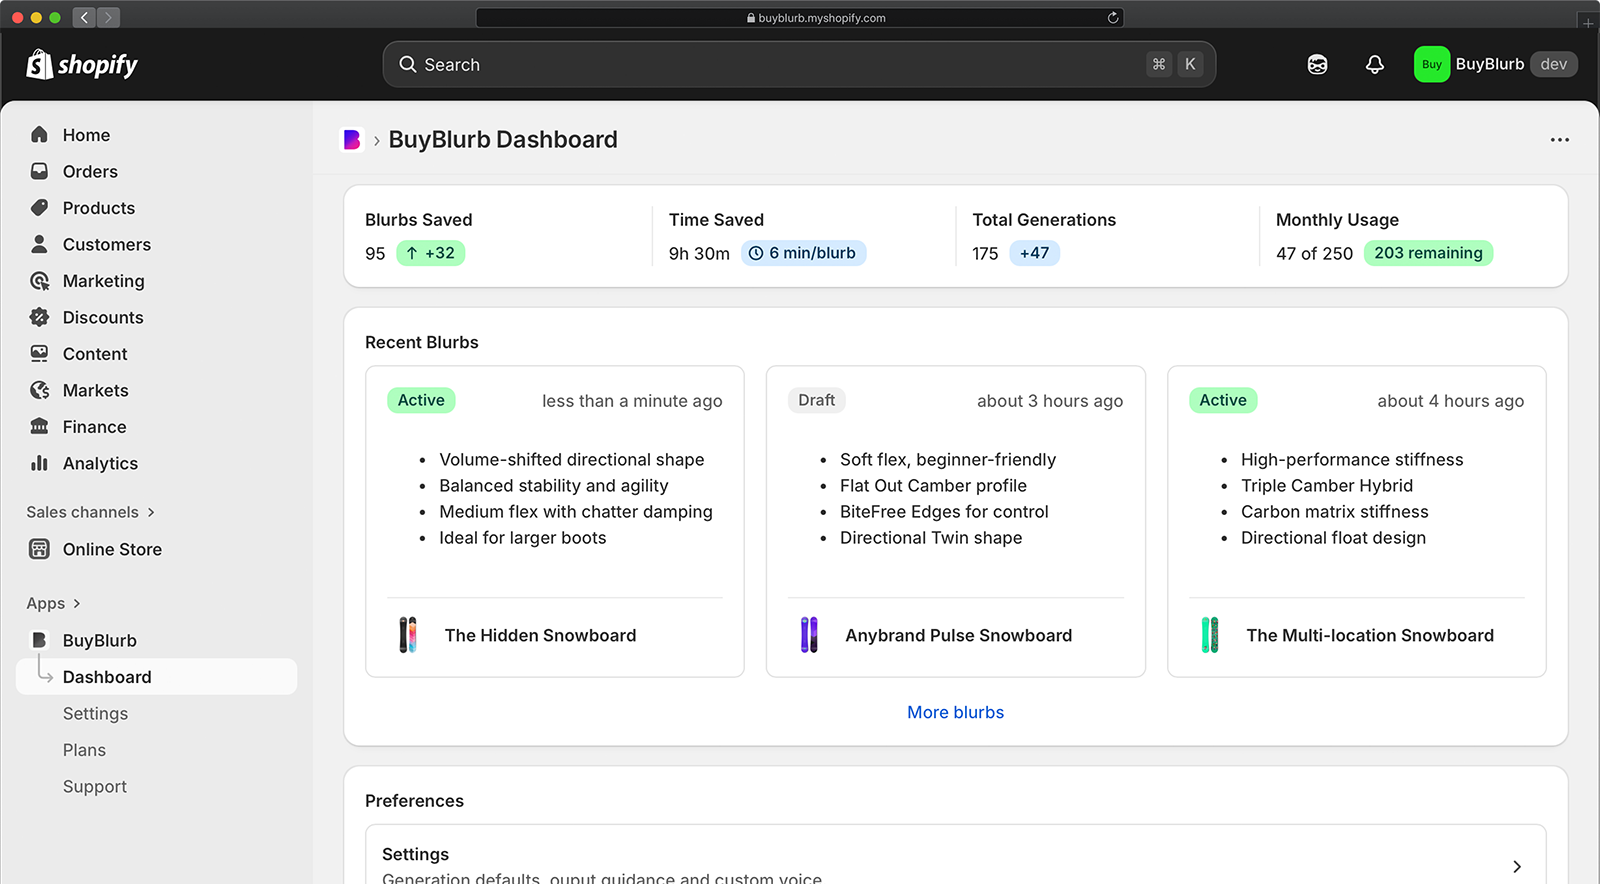The width and height of the screenshot is (1600, 884).
Task: Open the Finance bank icon
Action: (x=39, y=427)
